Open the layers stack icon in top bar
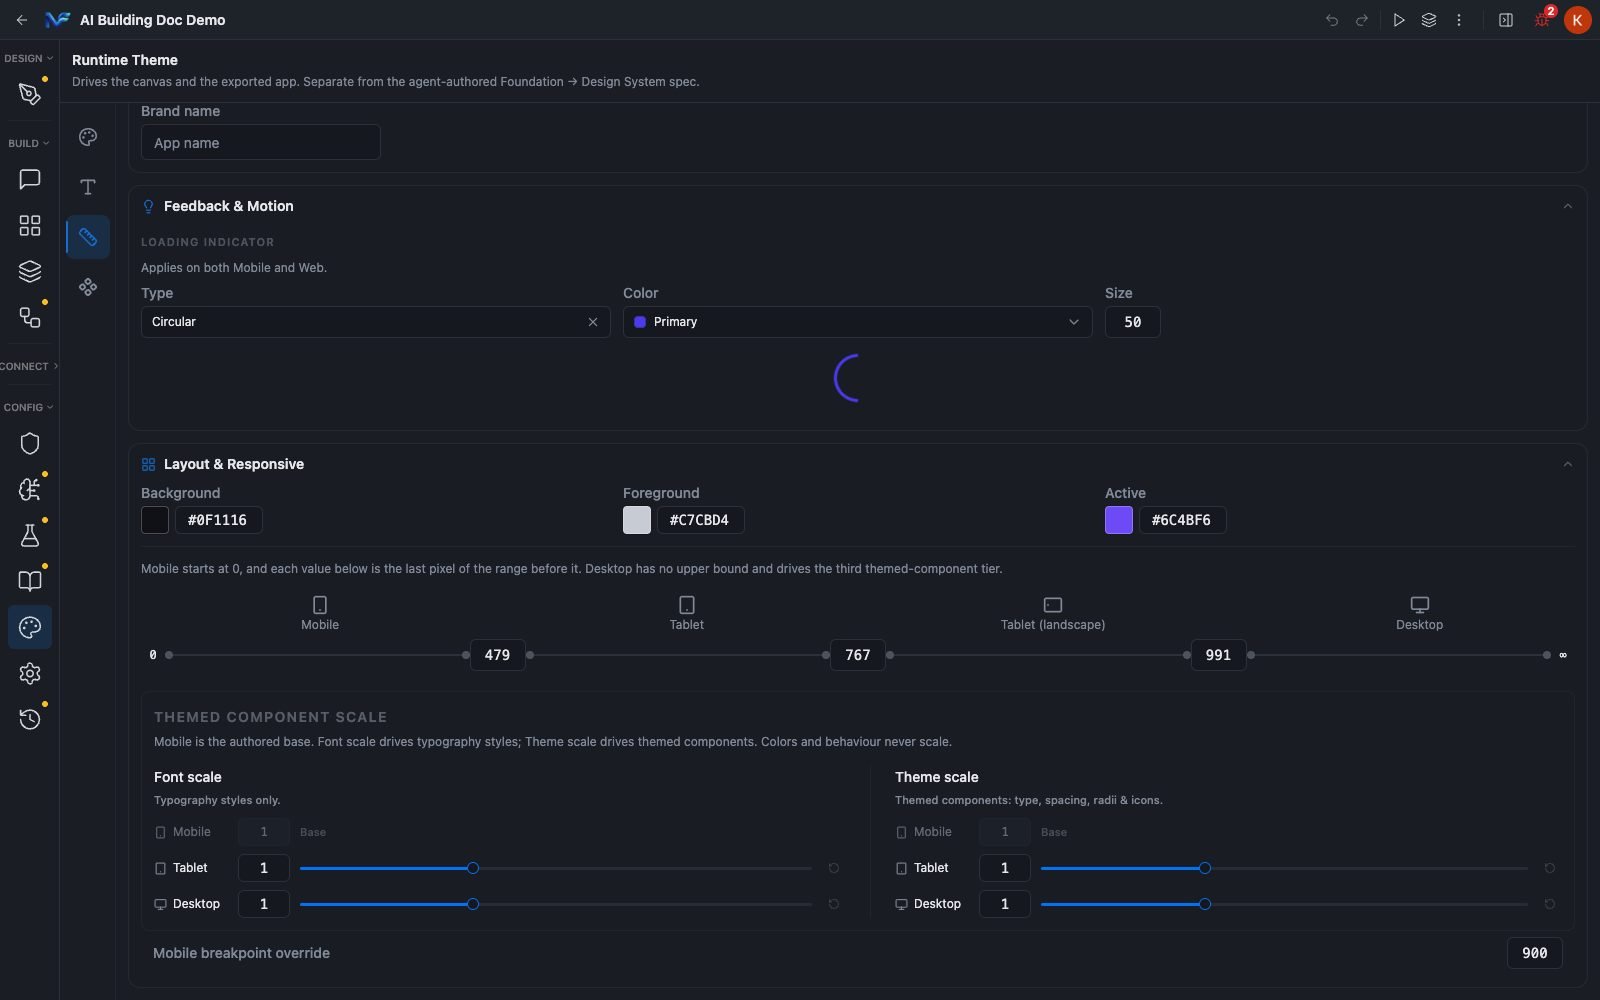Screen dimensions: 1600x1000 [x=1428, y=20]
